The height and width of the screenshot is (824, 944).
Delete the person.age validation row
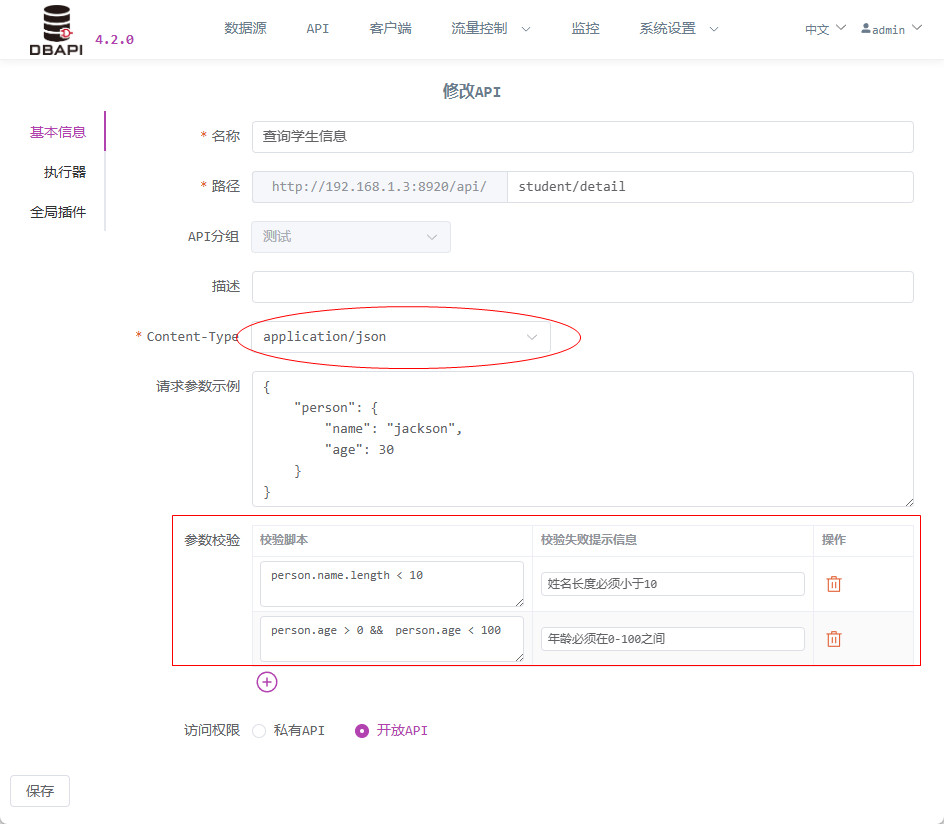834,639
